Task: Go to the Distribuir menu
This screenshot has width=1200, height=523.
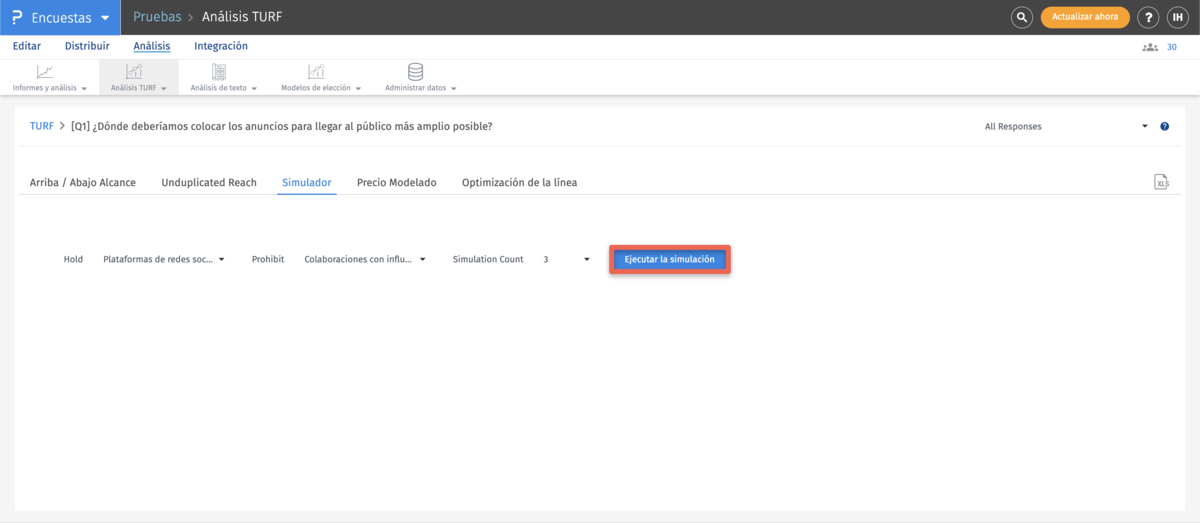Action: pyautogui.click(x=87, y=46)
